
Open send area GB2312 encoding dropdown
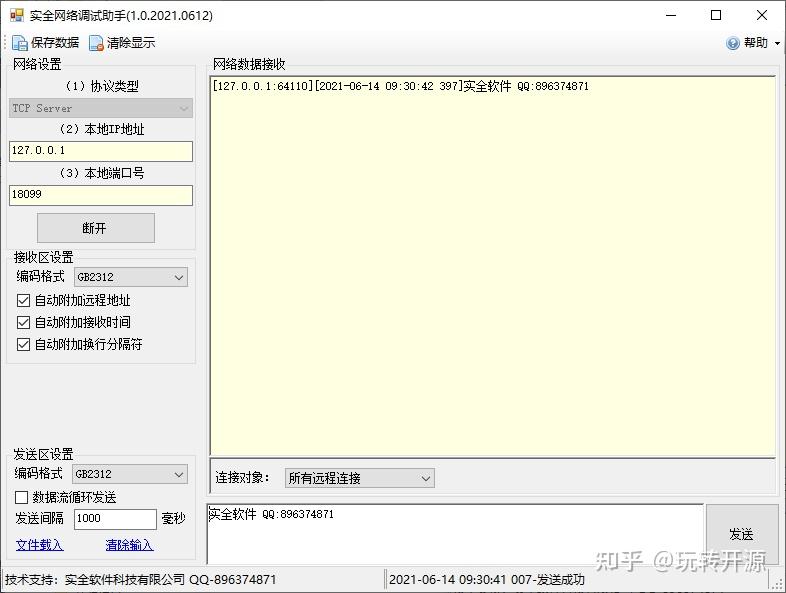point(130,474)
